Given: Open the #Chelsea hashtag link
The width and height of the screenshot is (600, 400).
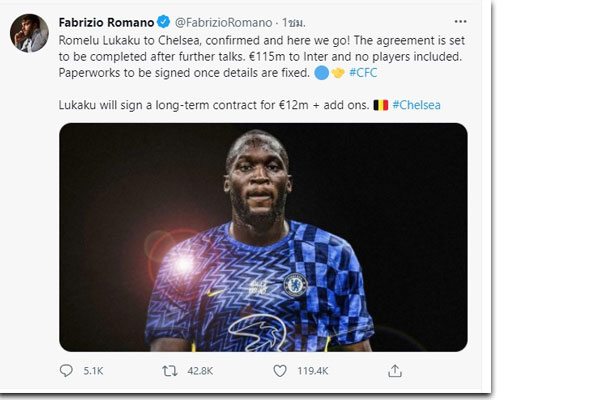Looking at the screenshot, I should pyautogui.click(x=416, y=105).
